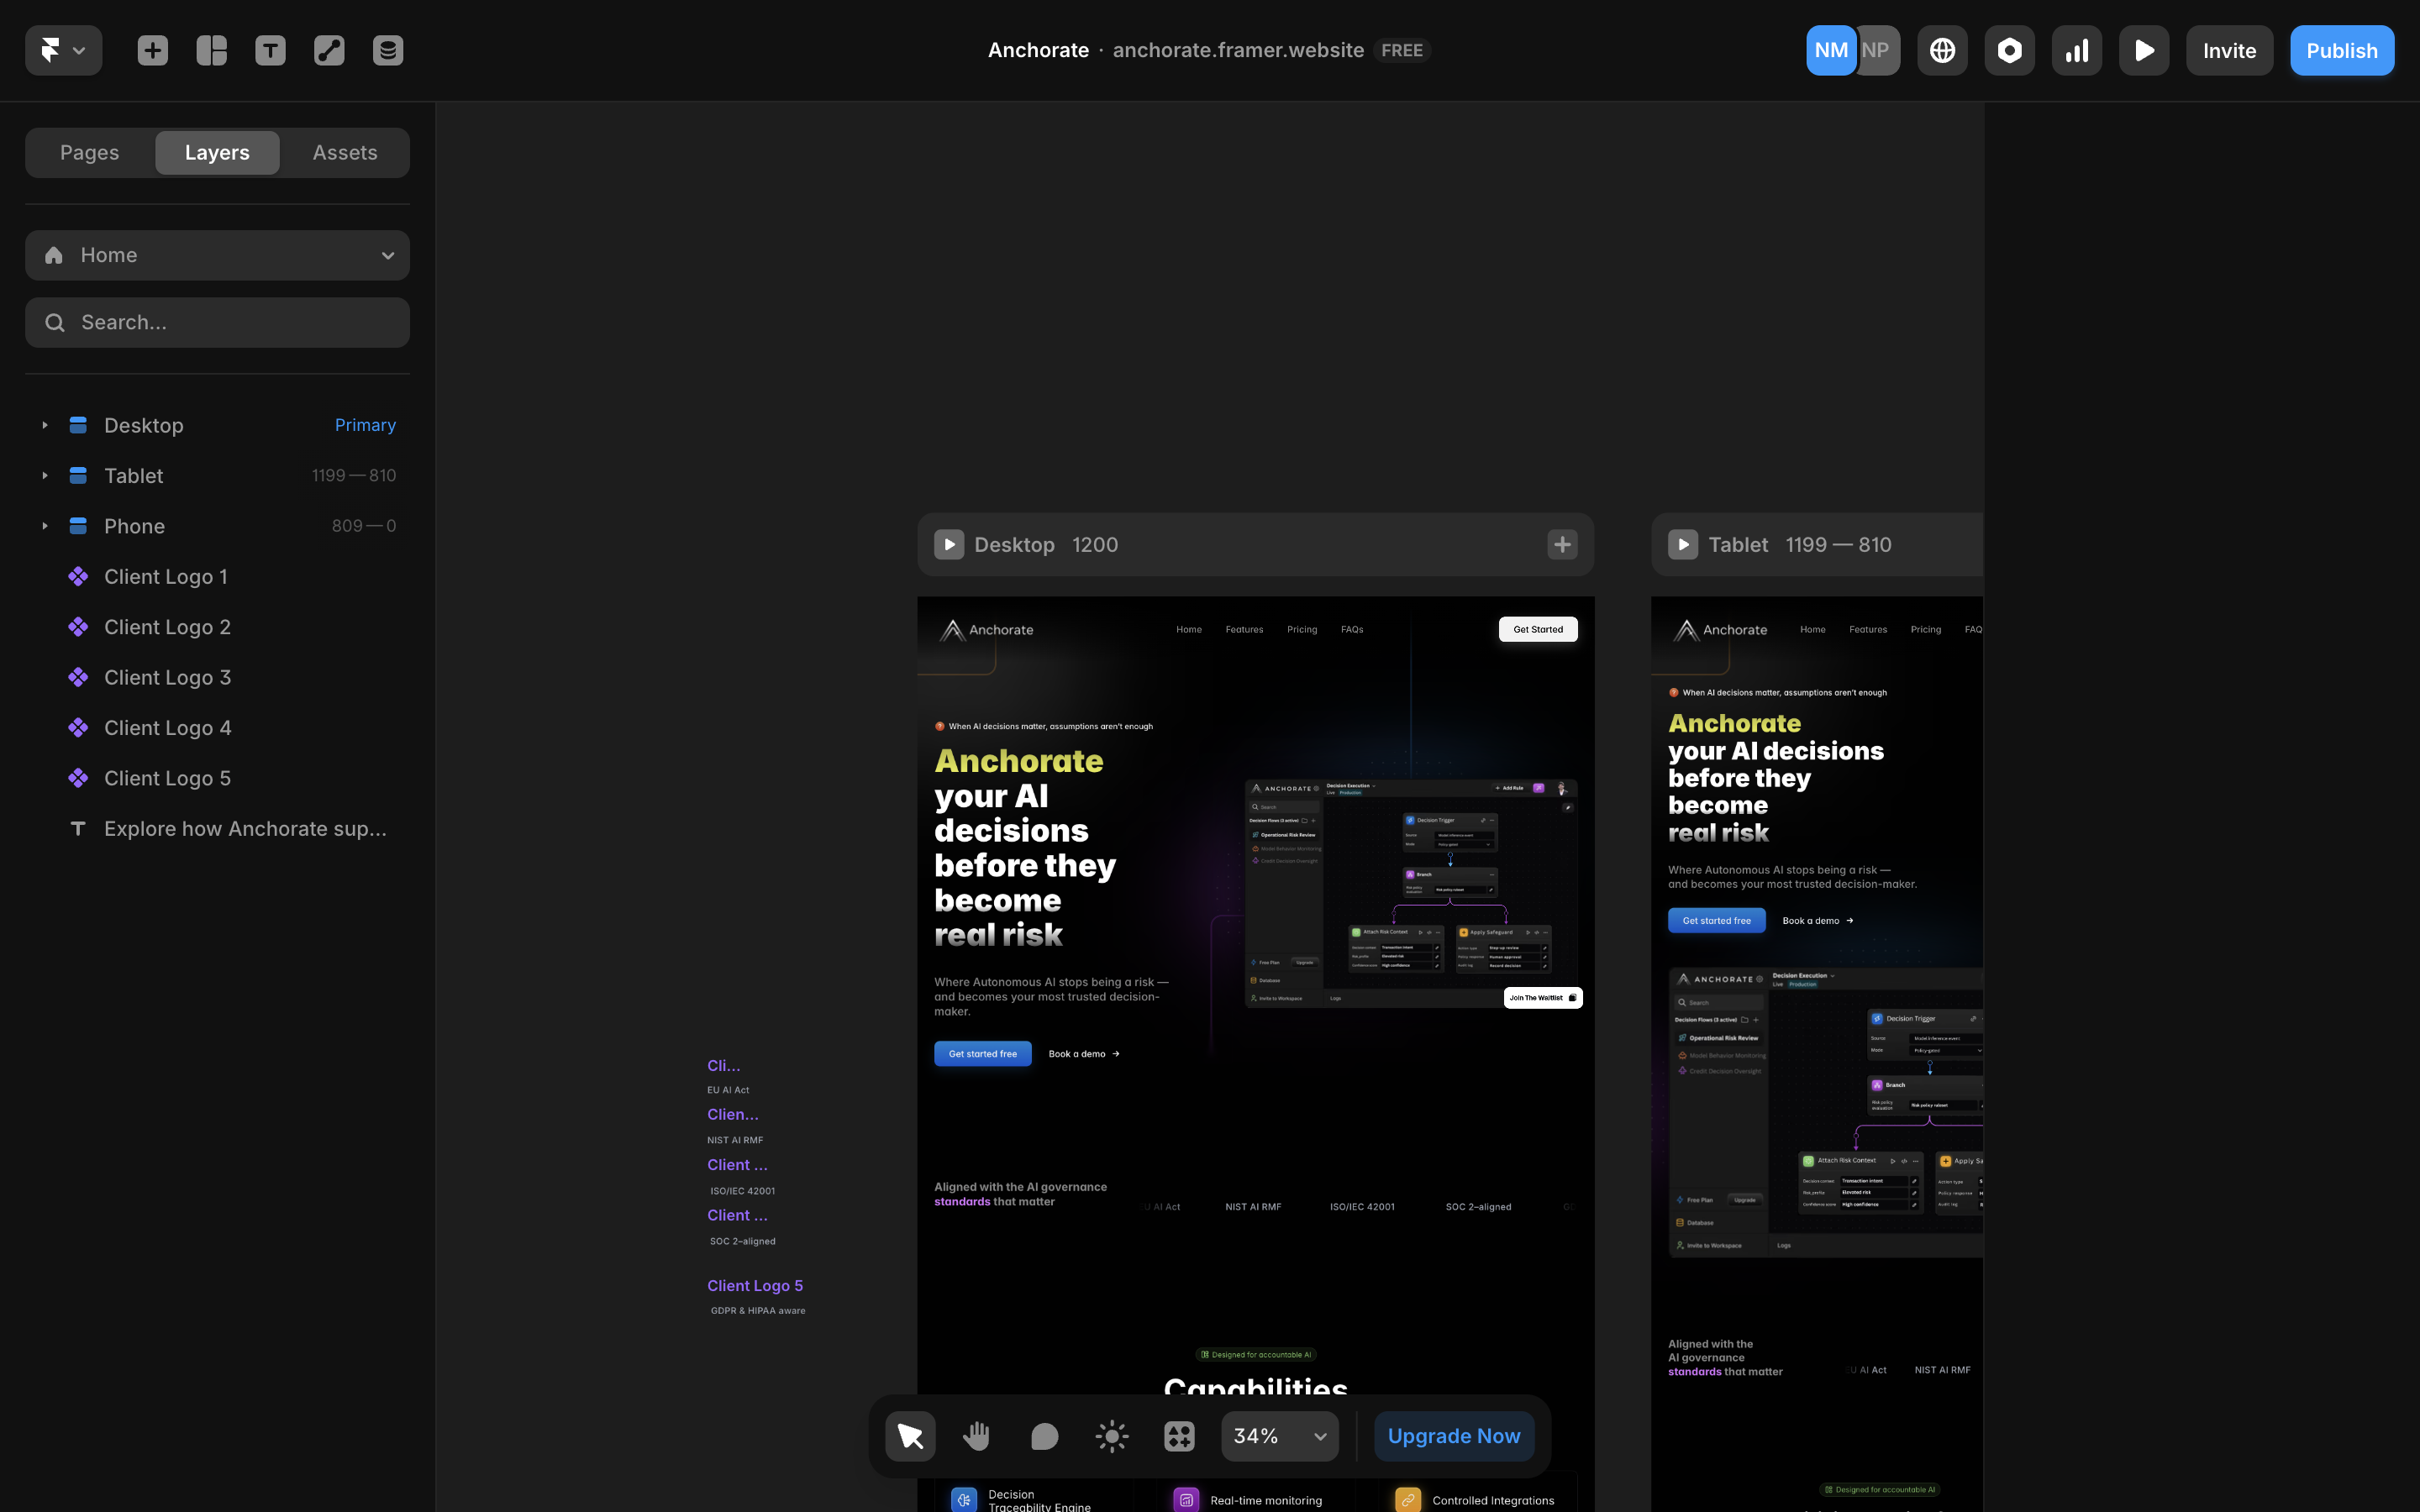Viewport: 2420px width, 1512px height.
Task: Select the Text tool
Action: [269, 49]
